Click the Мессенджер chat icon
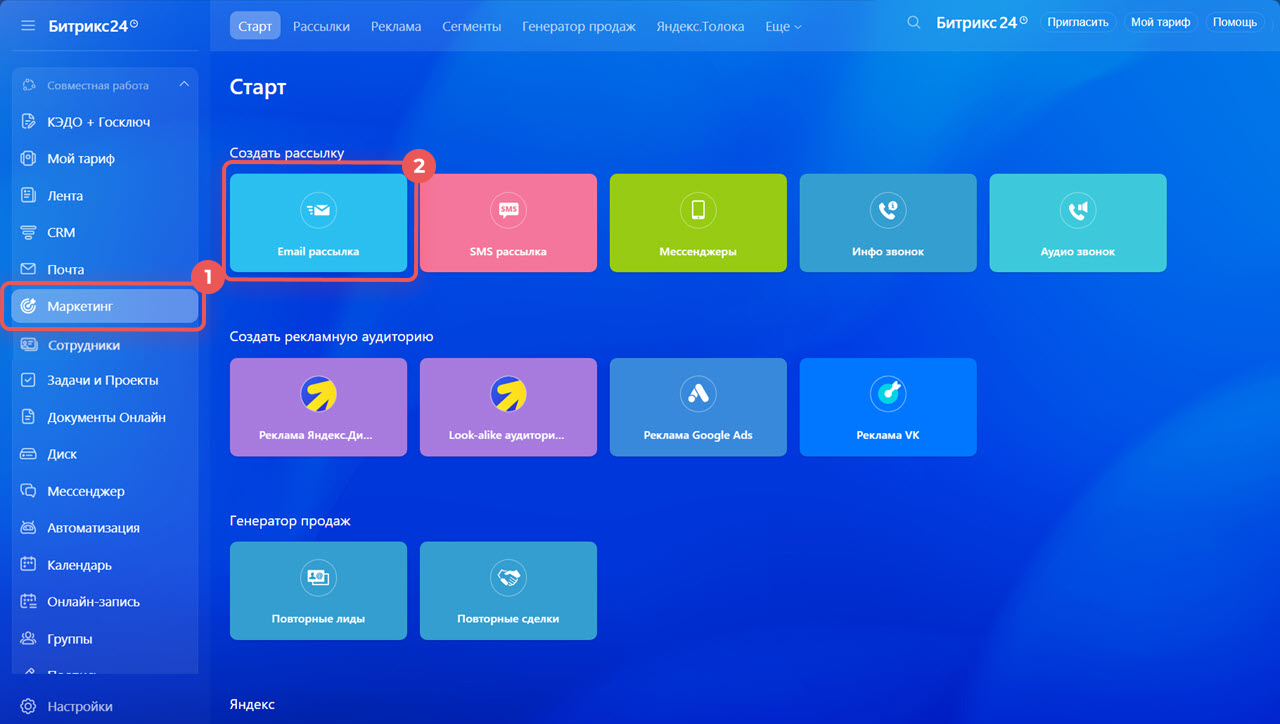This screenshot has width=1280, height=724. [28, 492]
